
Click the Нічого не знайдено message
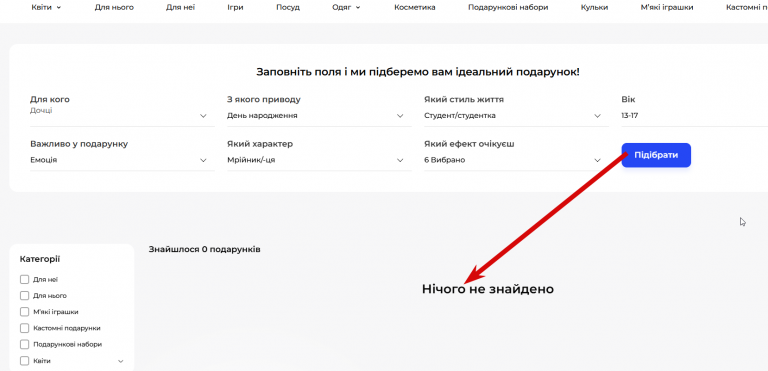pos(487,289)
